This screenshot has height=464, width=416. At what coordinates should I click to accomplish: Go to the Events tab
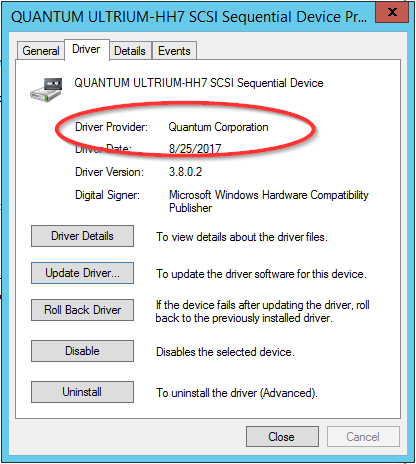pos(174,51)
